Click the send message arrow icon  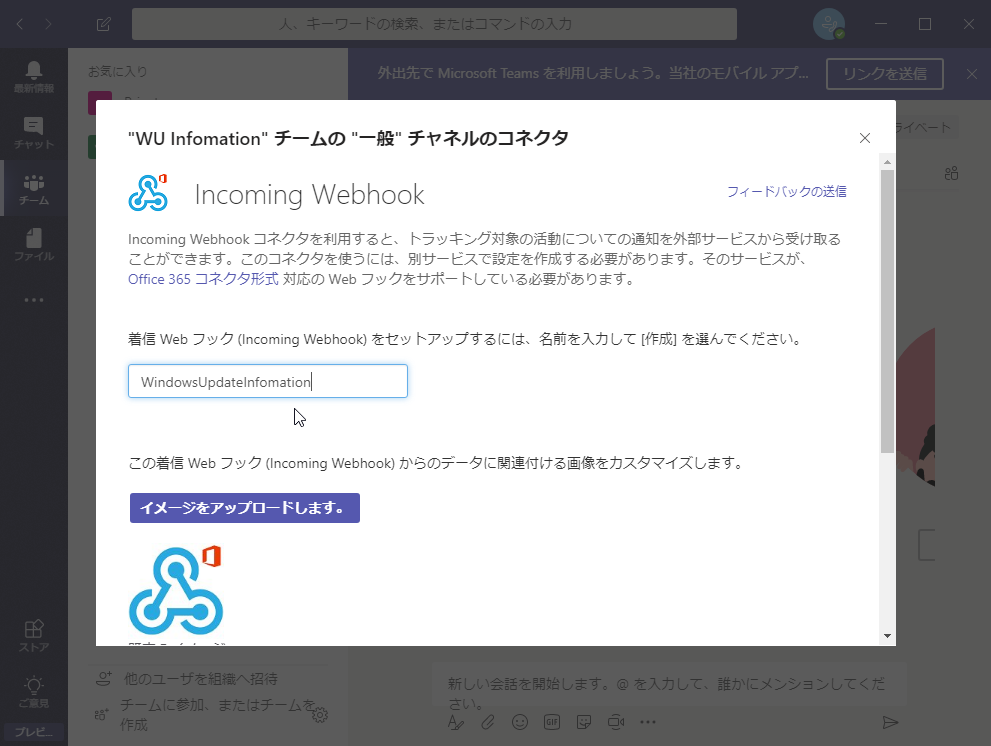pyautogui.click(x=890, y=722)
